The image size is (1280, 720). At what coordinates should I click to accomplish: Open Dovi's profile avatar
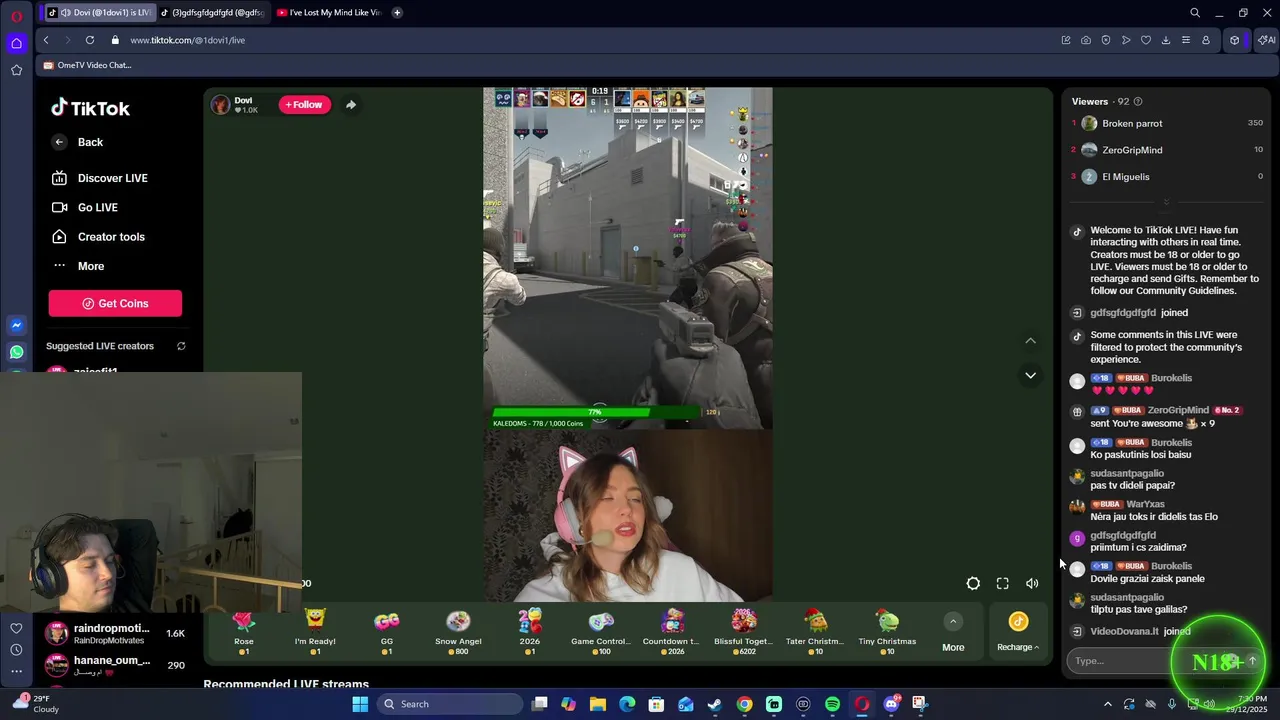[x=221, y=105]
